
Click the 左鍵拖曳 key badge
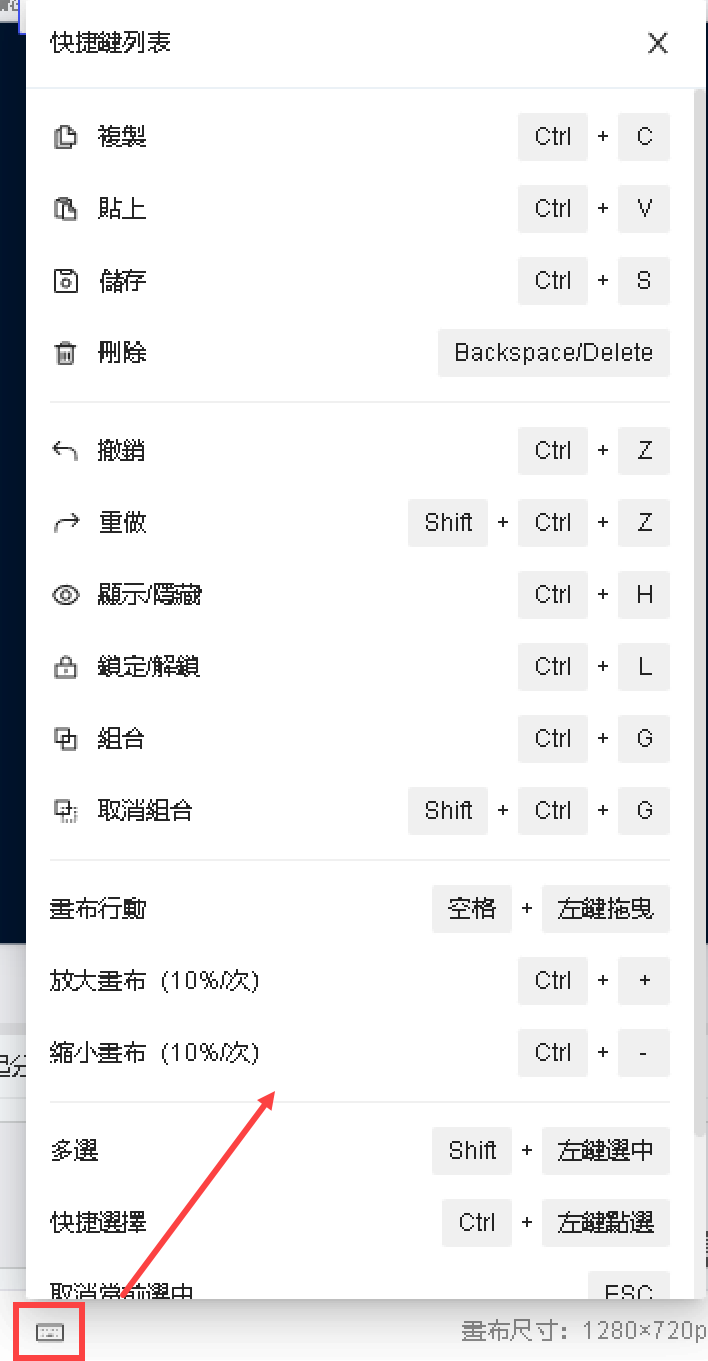(x=605, y=909)
